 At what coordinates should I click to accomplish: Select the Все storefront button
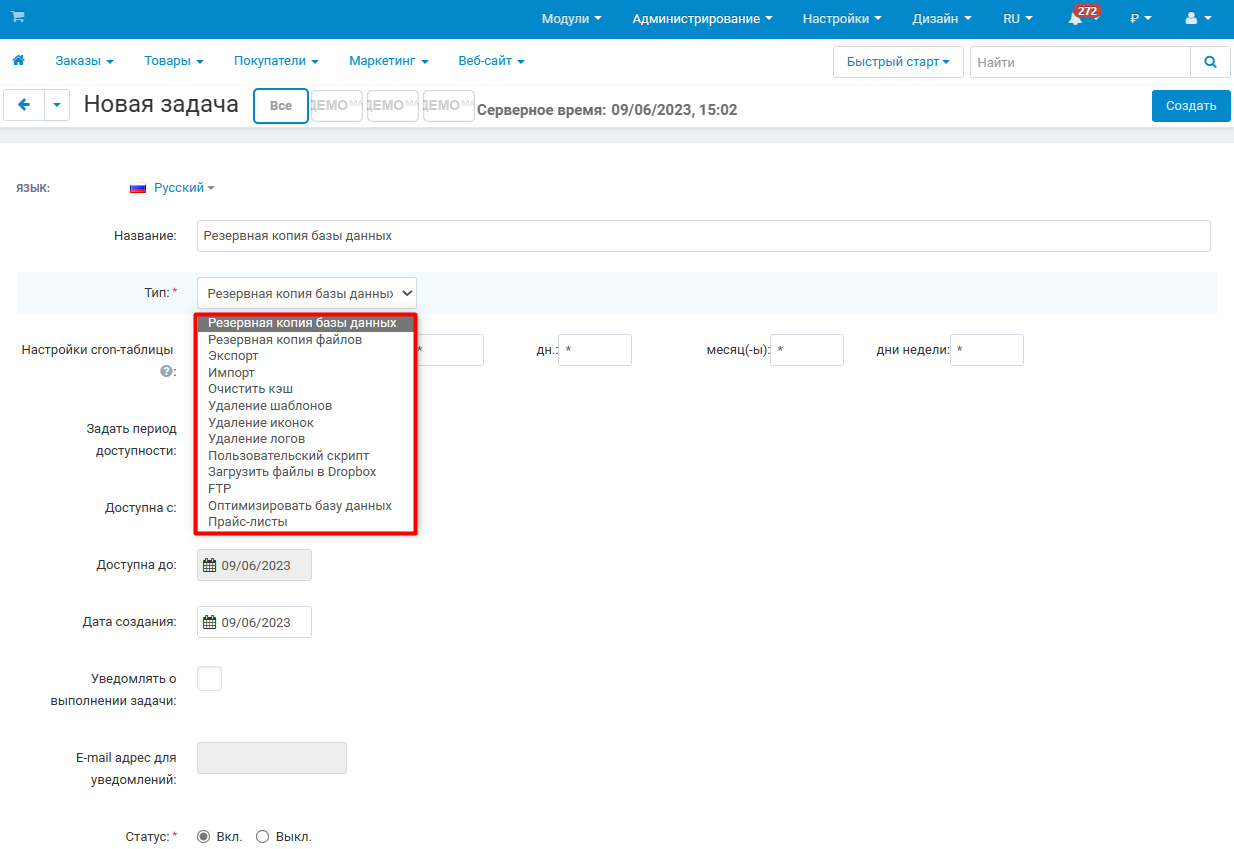click(x=281, y=106)
